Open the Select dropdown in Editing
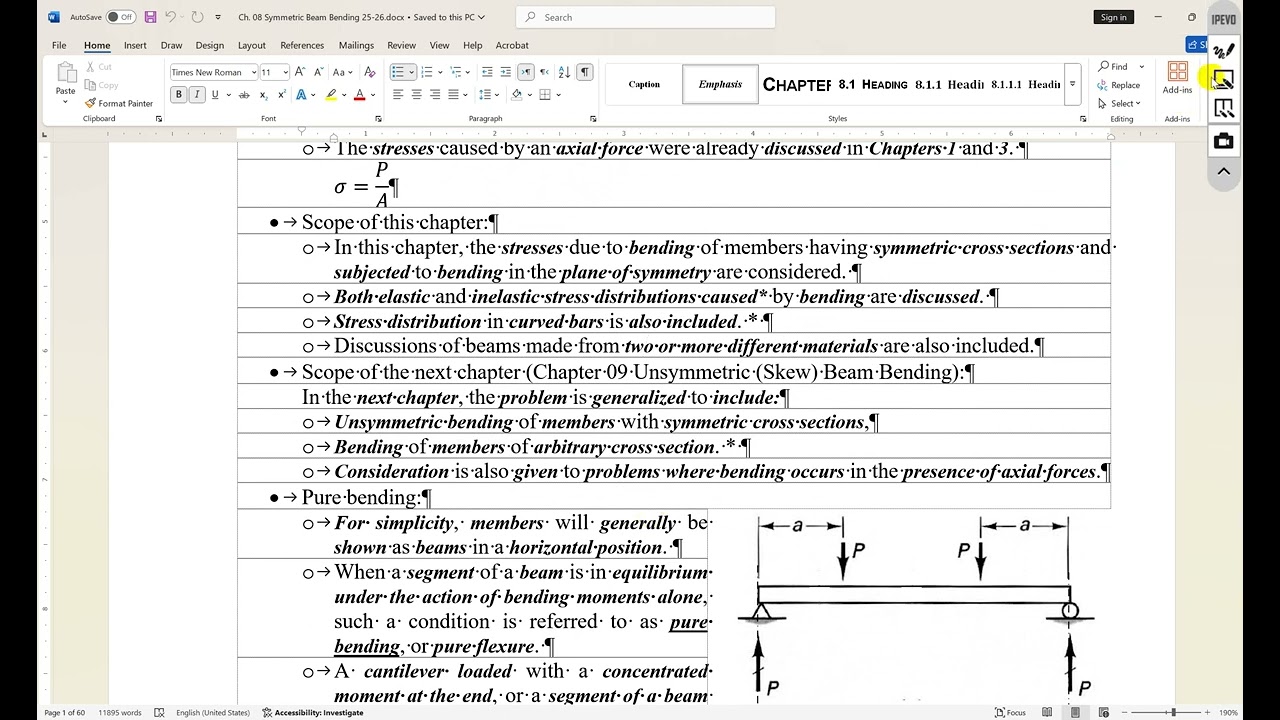 click(1119, 104)
